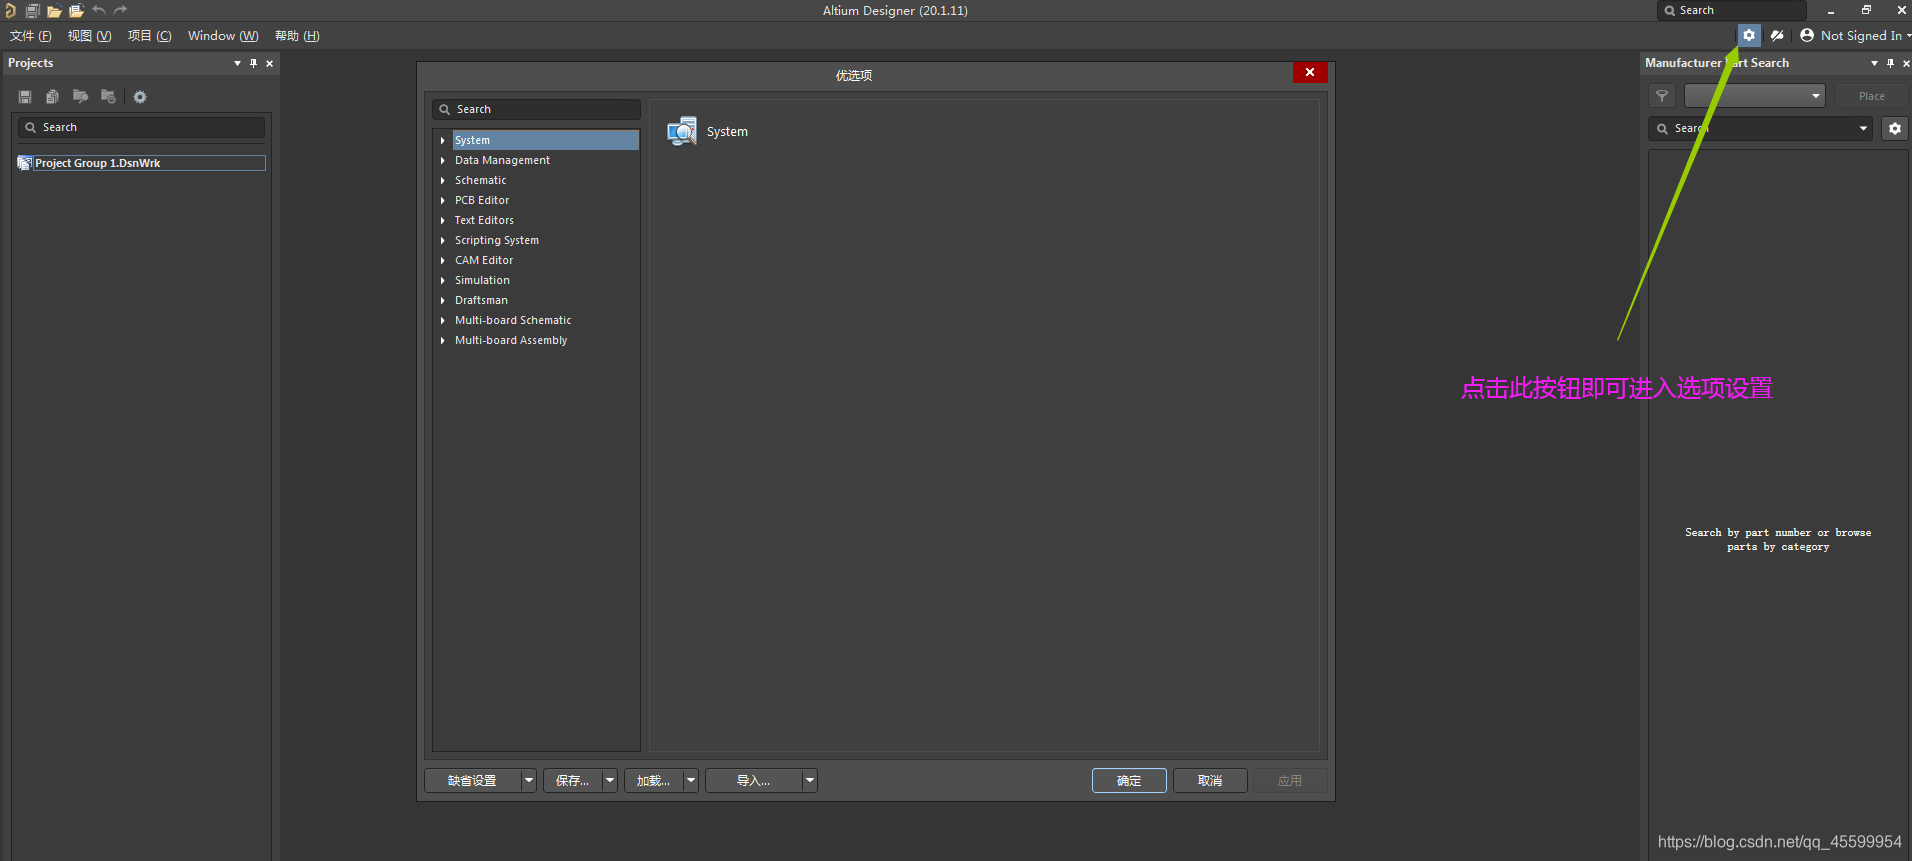Click the Redo arrow in title bar

121,10
